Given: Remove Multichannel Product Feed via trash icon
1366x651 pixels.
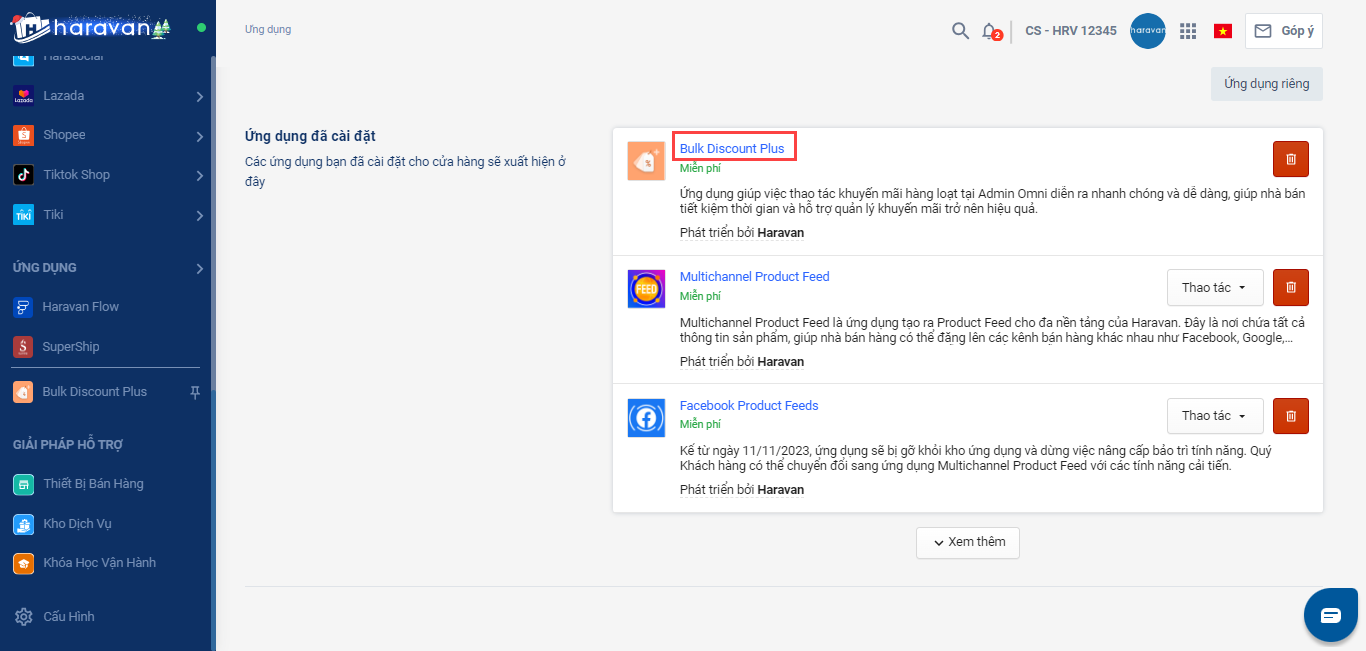Looking at the screenshot, I should pos(1290,287).
